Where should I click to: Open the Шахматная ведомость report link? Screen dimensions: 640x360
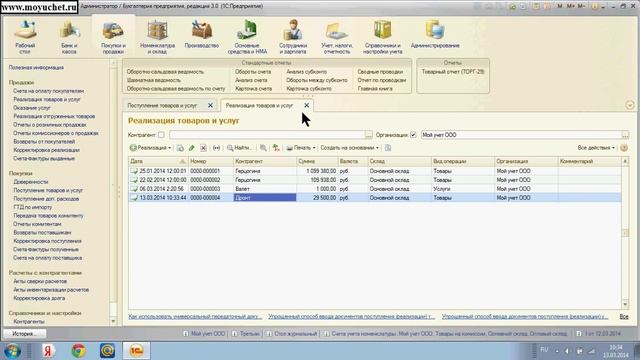(x=154, y=80)
